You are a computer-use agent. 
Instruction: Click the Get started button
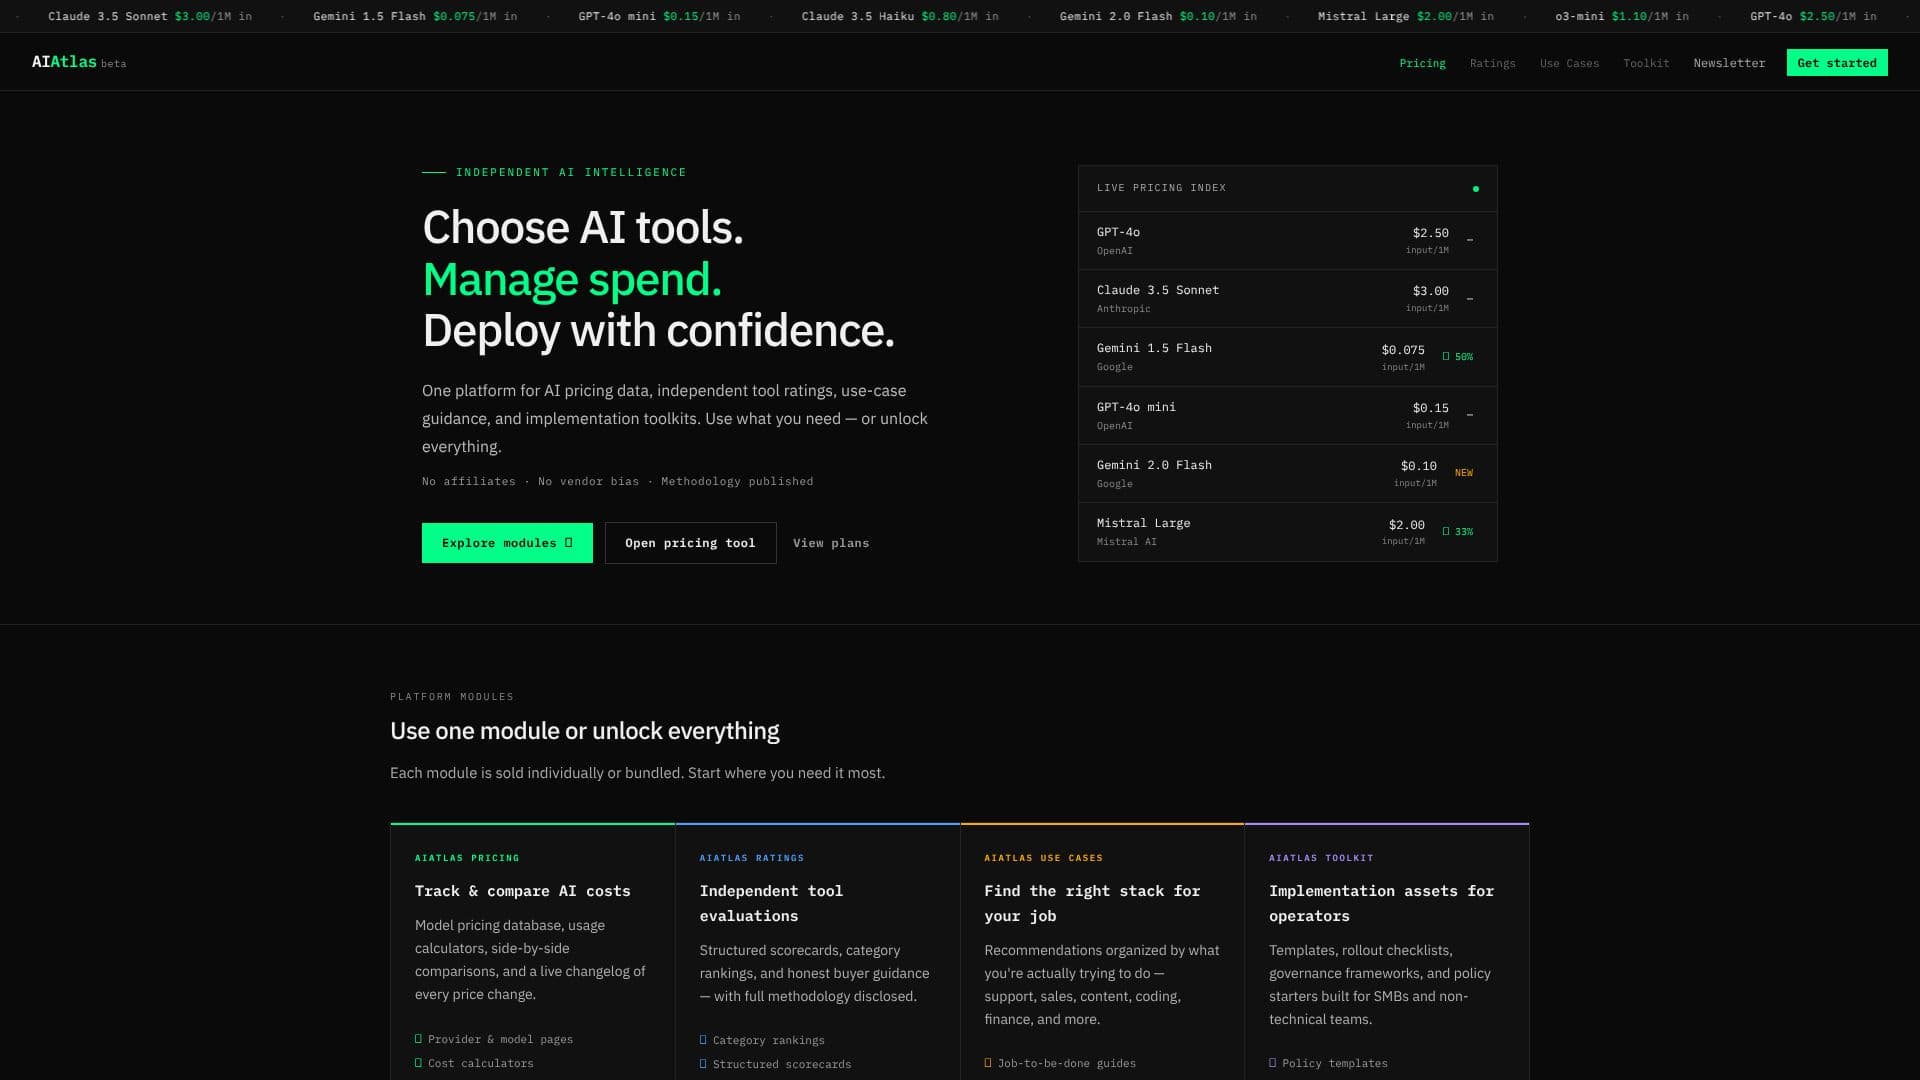pyautogui.click(x=1837, y=63)
